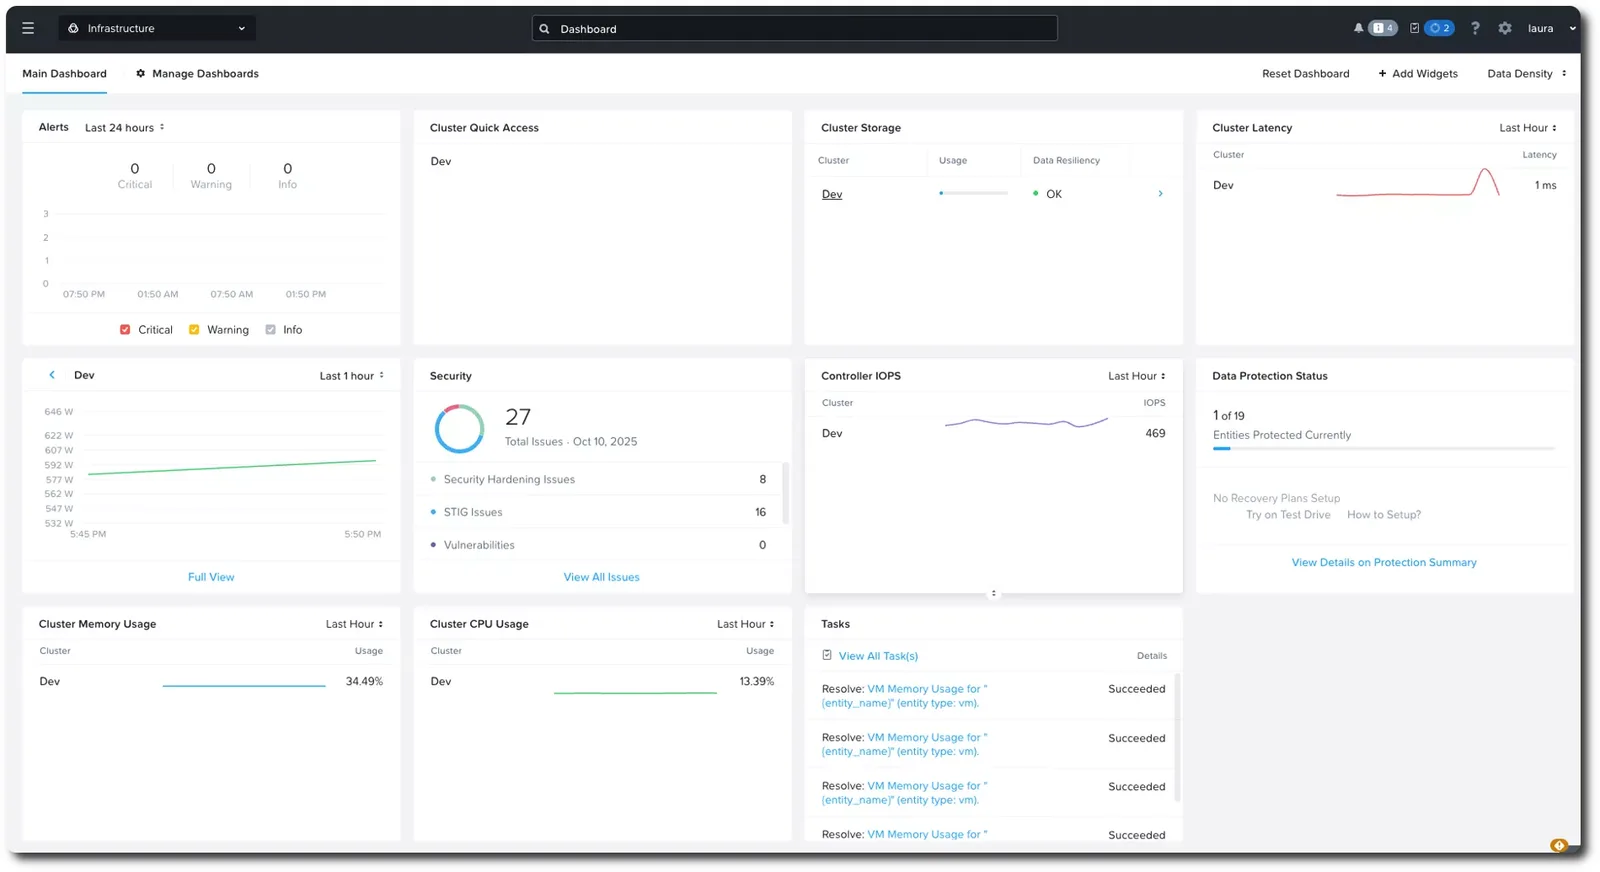This screenshot has width=1600, height=872.
Task: Click the 13.39% CPU usage value
Action: pos(756,681)
